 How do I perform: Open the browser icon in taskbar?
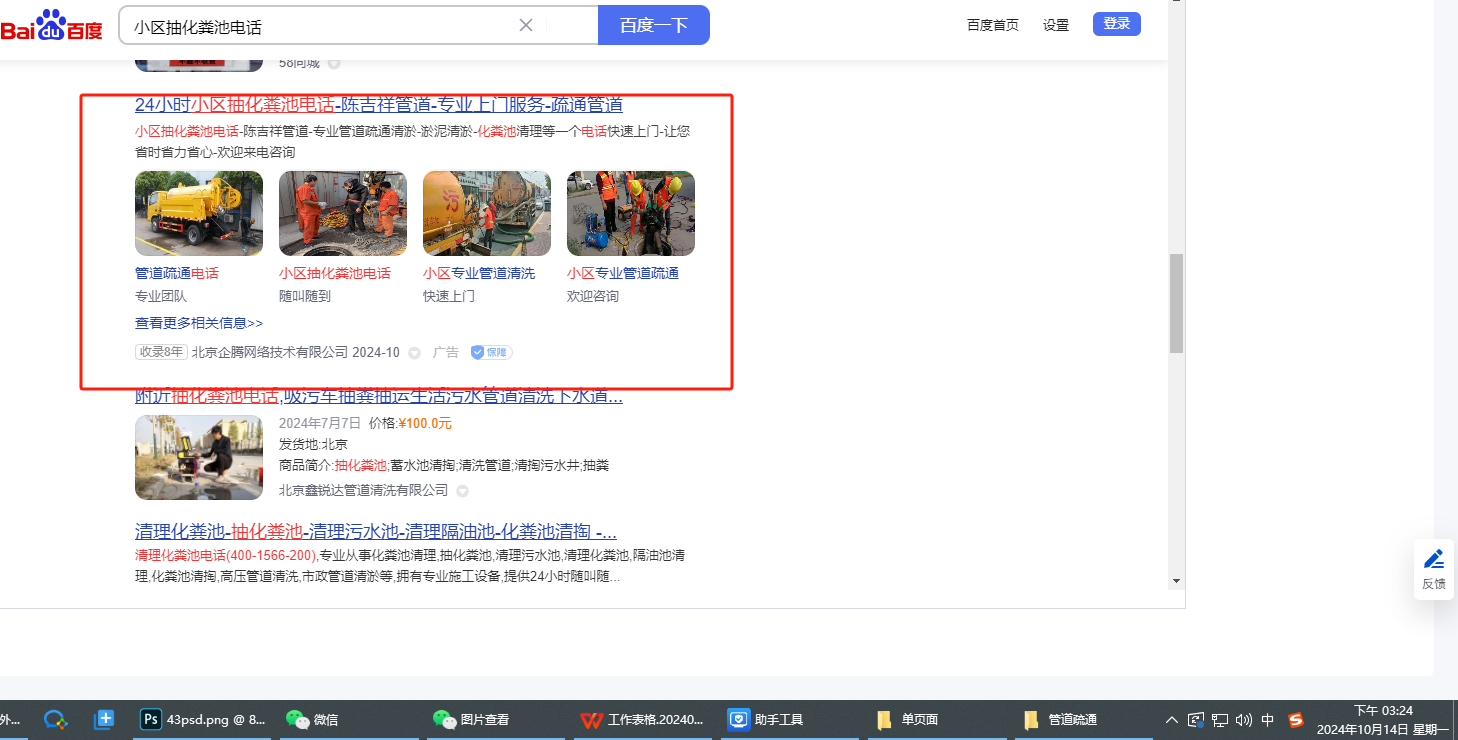pos(56,719)
